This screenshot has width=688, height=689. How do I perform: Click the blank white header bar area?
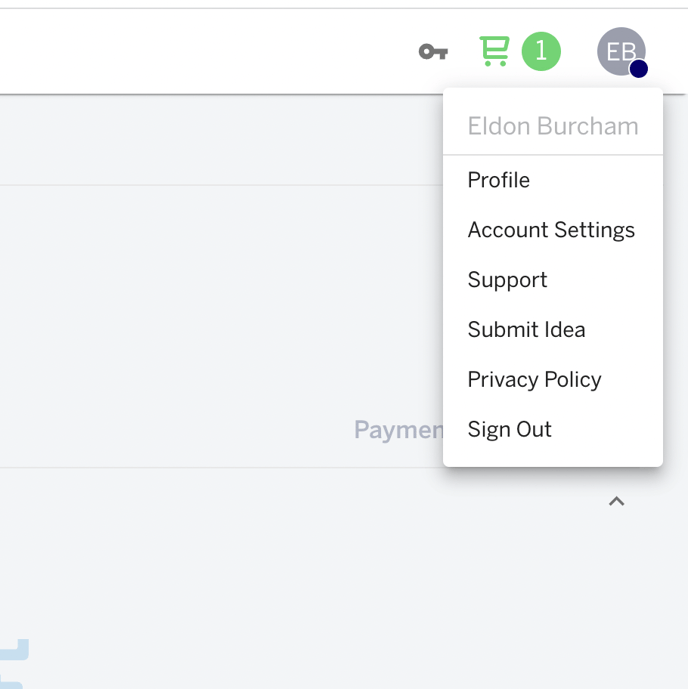point(198,51)
